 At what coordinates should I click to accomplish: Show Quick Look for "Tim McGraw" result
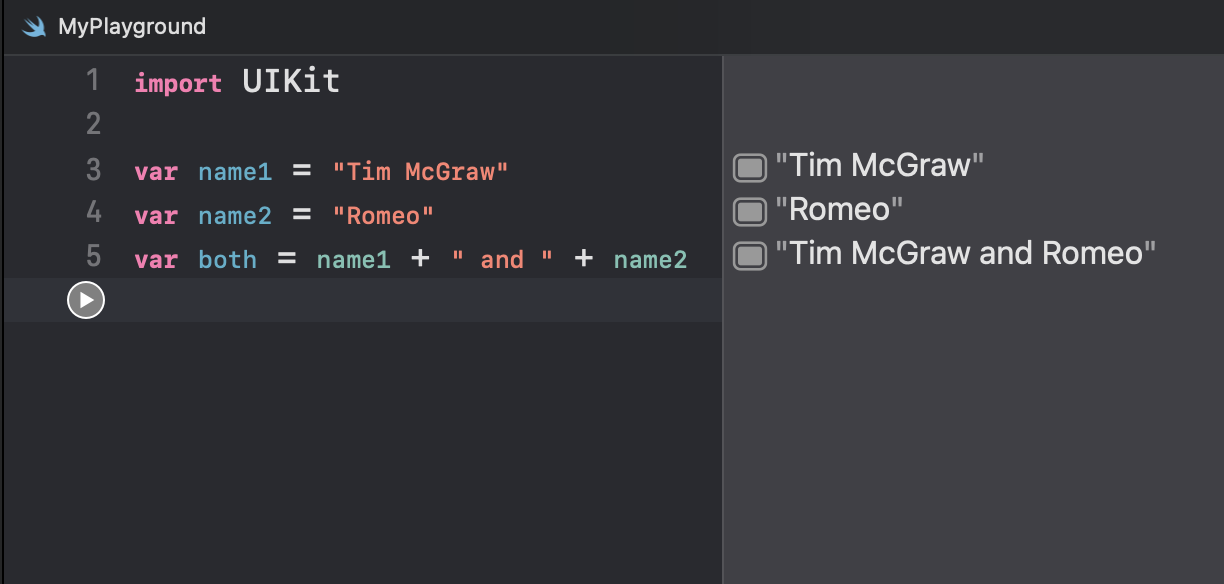[x=749, y=167]
